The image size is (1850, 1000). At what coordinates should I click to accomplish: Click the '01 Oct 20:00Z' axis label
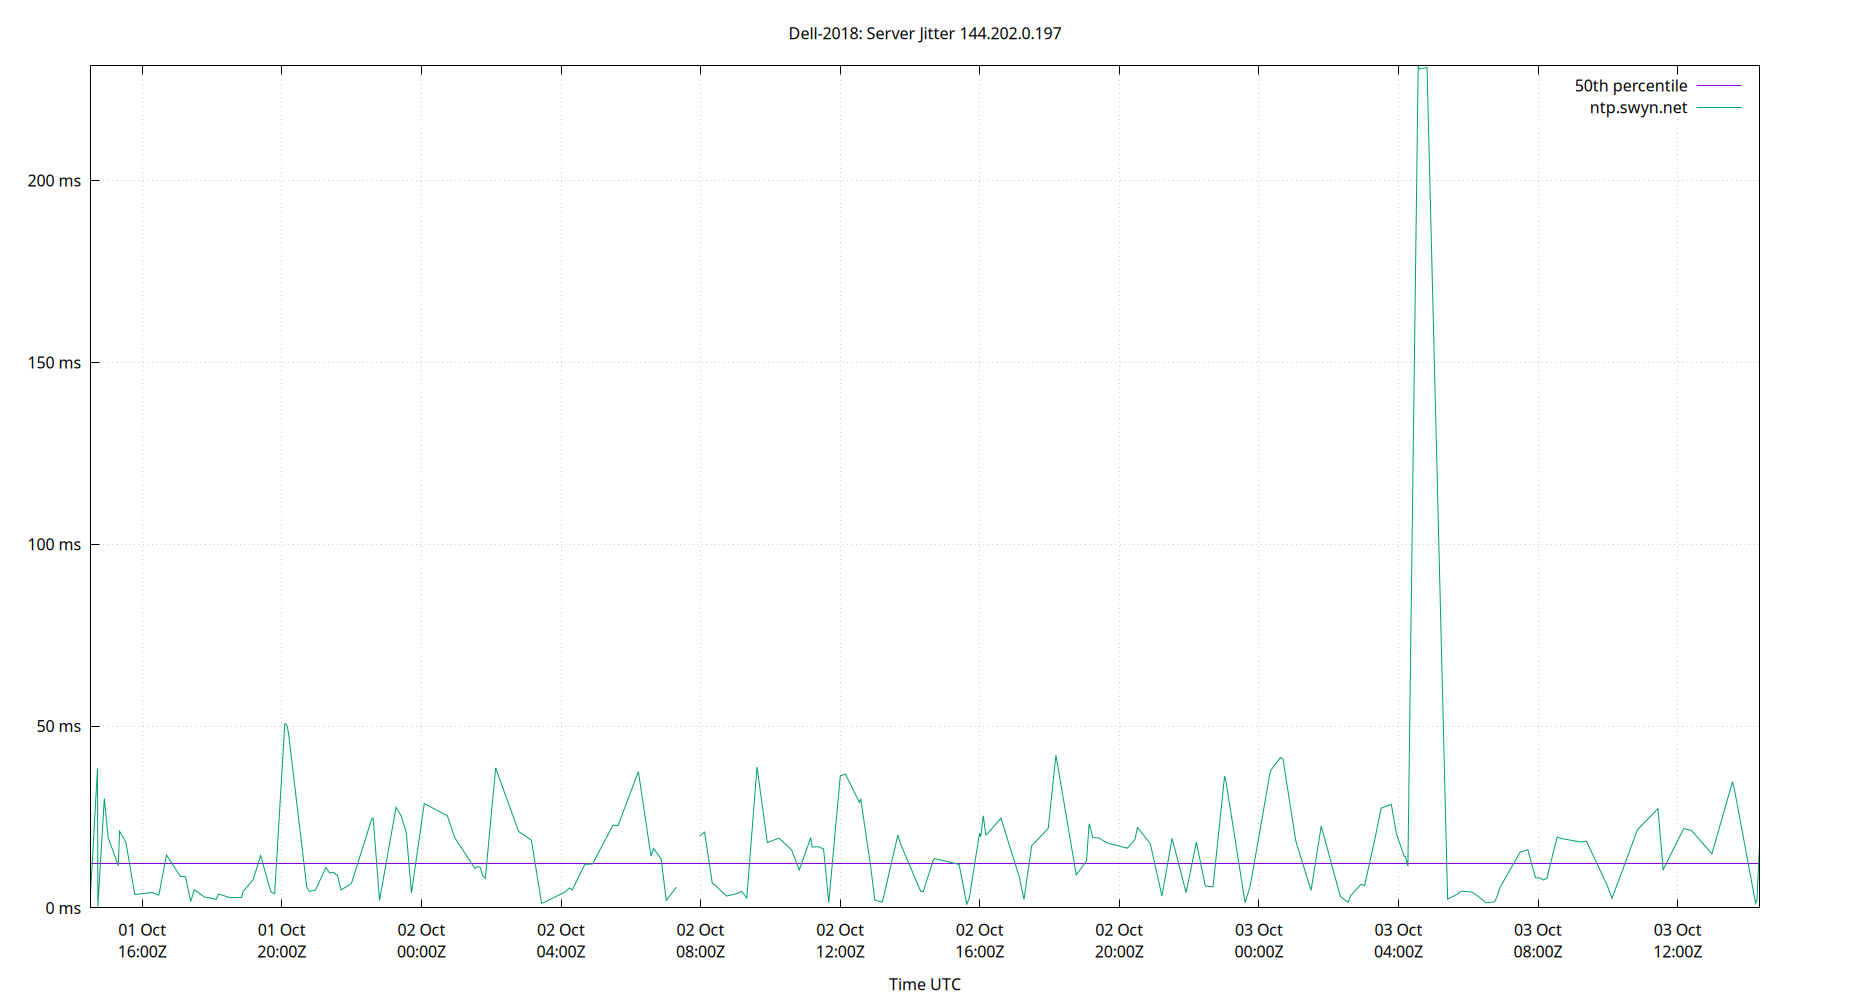[282, 941]
